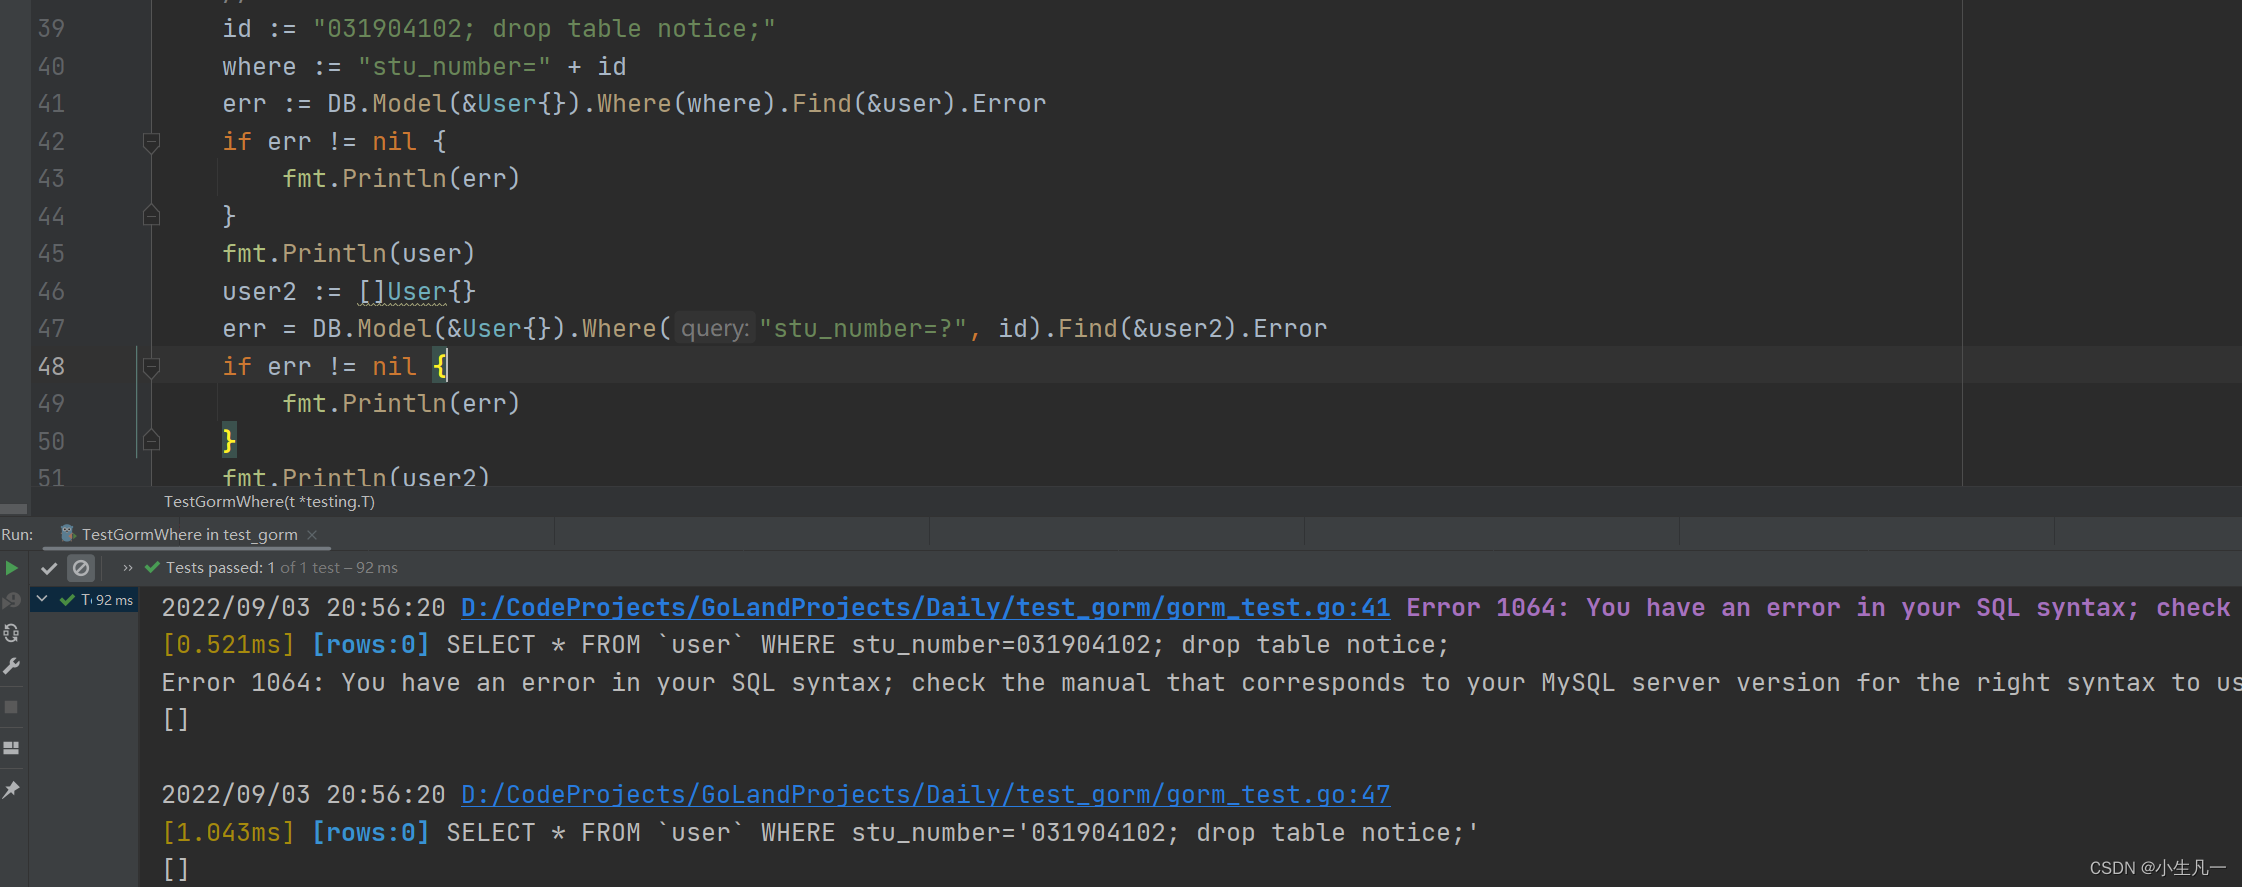Click string "031904102; drop table notice;"
2242x887 pixels.
point(544,29)
